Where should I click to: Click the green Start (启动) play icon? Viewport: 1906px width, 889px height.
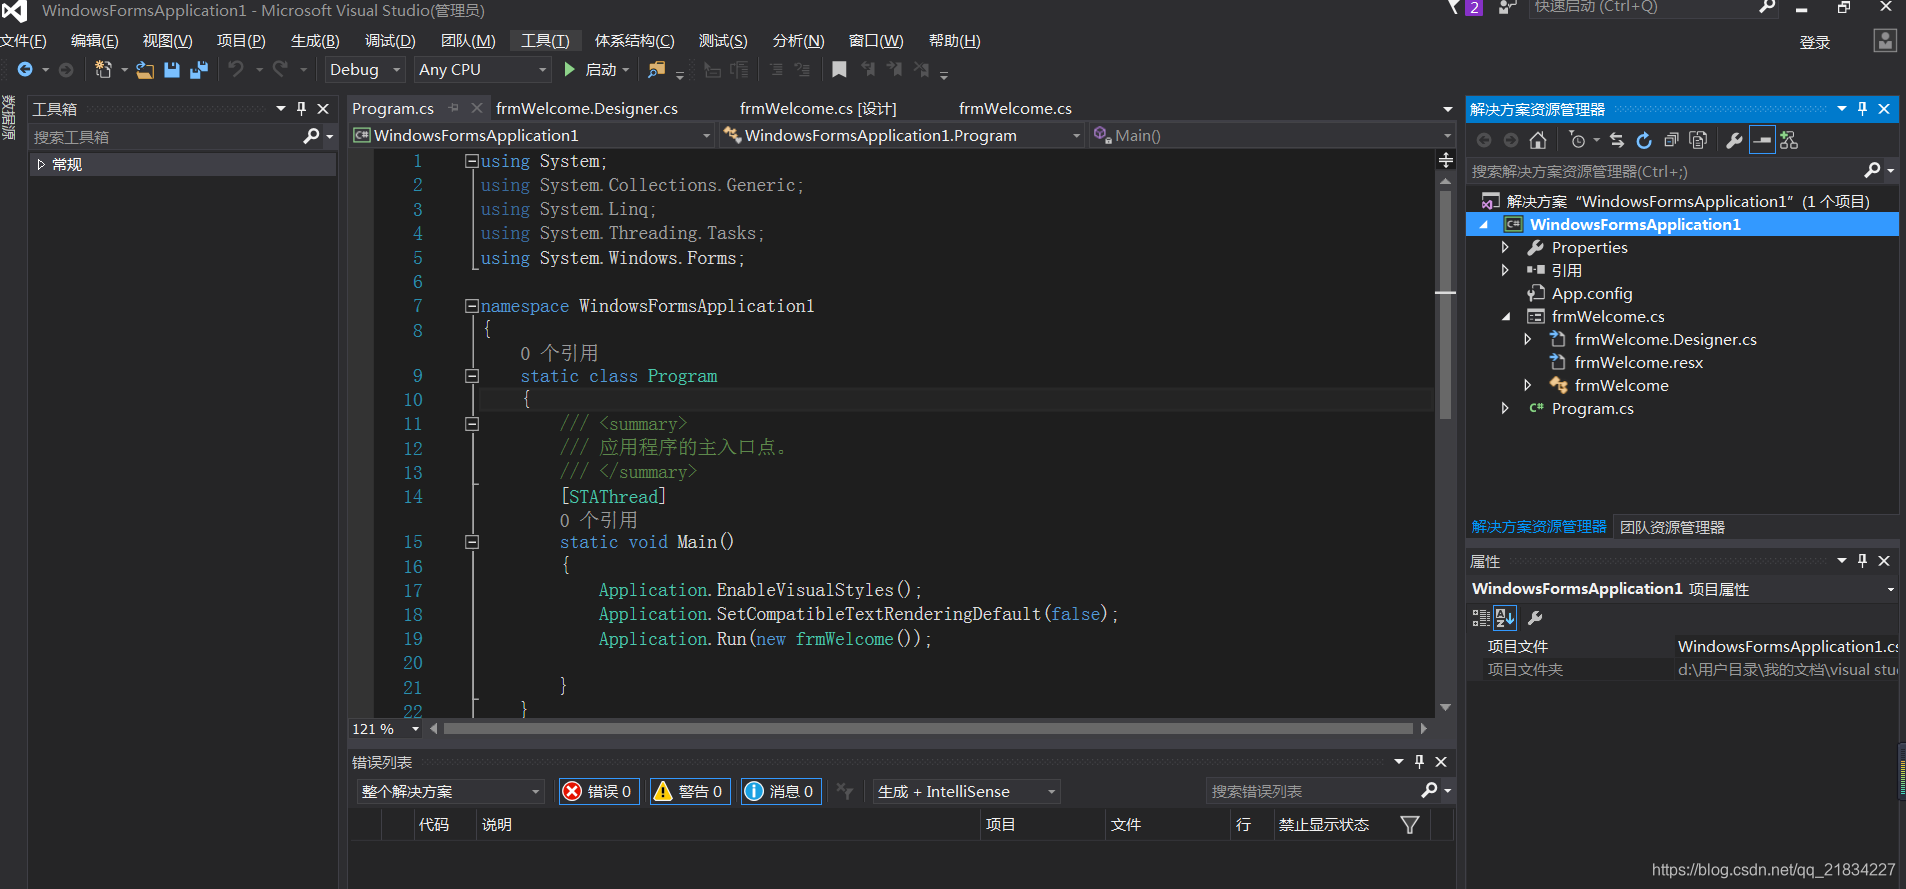[569, 69]
